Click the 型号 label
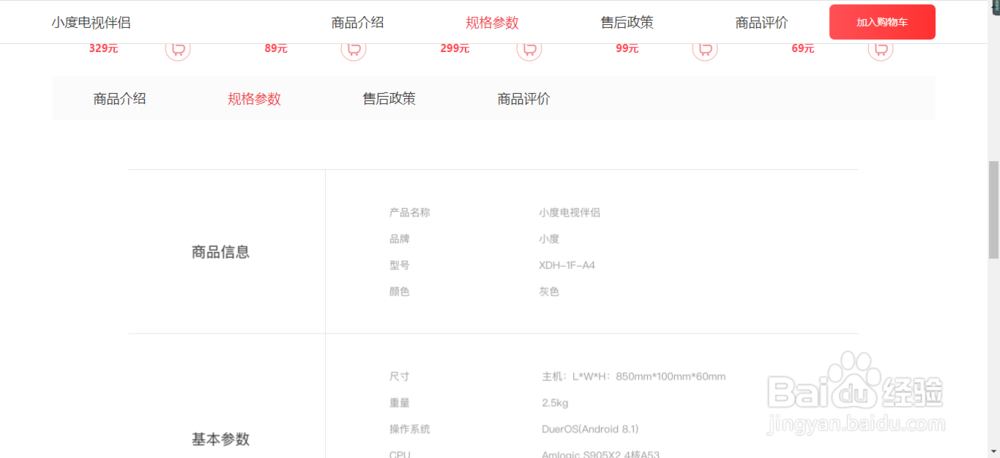The width and height of the screenshot is (1000, 458). click(x=399, y=265)
